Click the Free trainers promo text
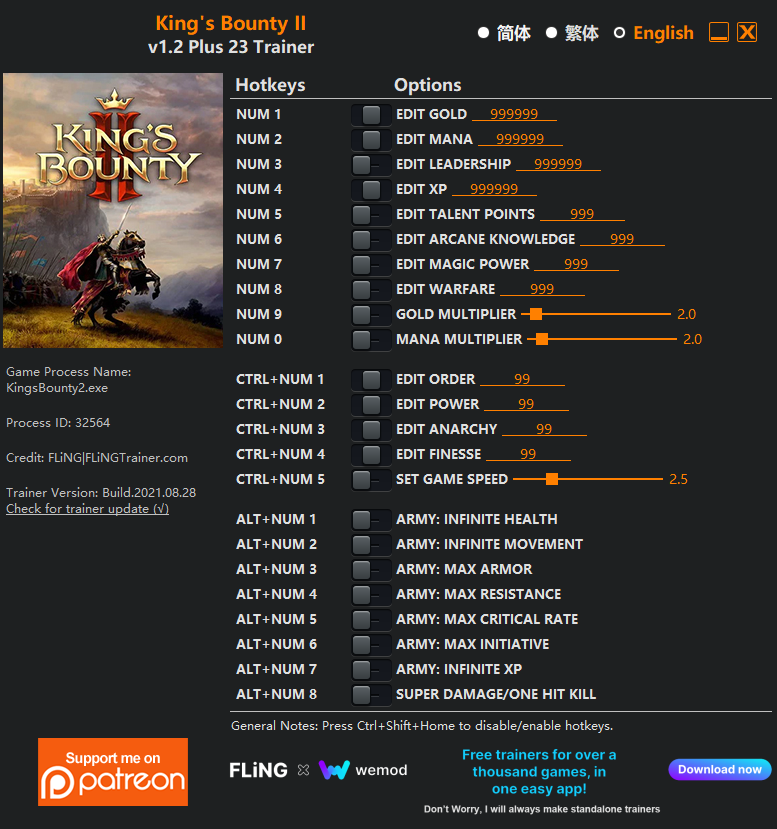Viewport: 777px width, 829px height. 539,771
